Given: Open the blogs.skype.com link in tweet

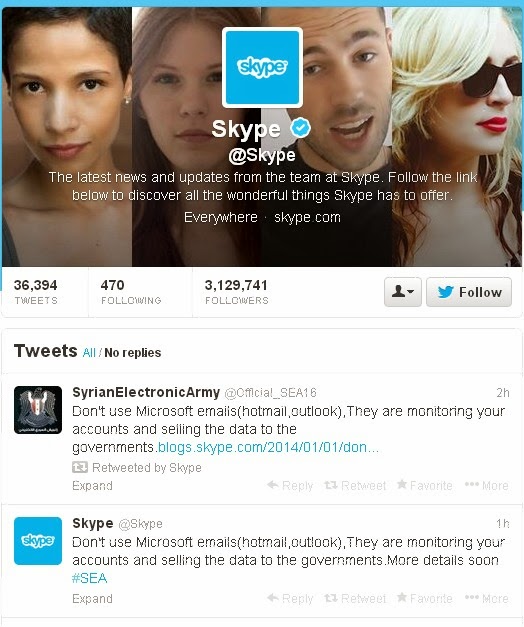Looking at the screenshot, I should click(268, 447).
